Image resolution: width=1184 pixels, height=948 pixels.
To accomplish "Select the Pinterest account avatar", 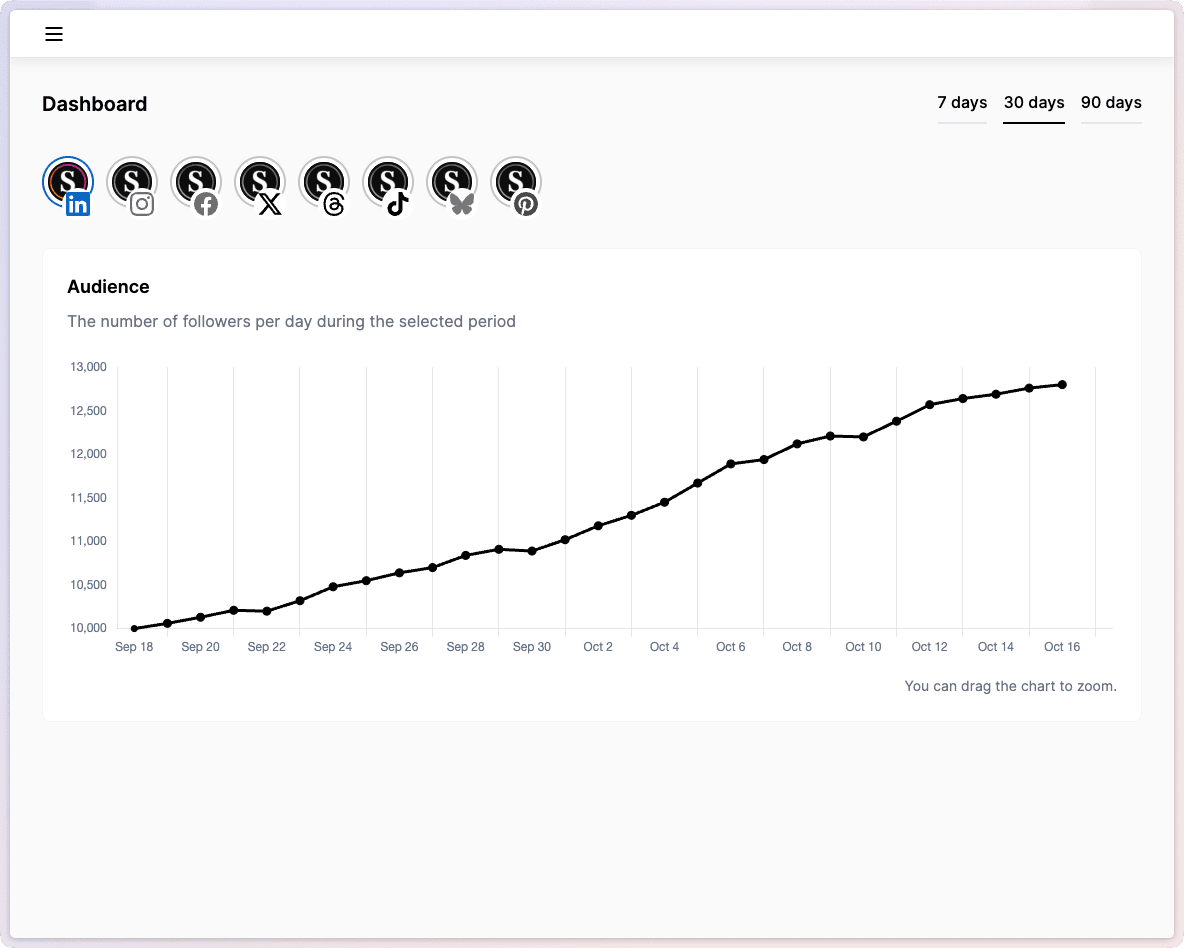I will point(516,183).
